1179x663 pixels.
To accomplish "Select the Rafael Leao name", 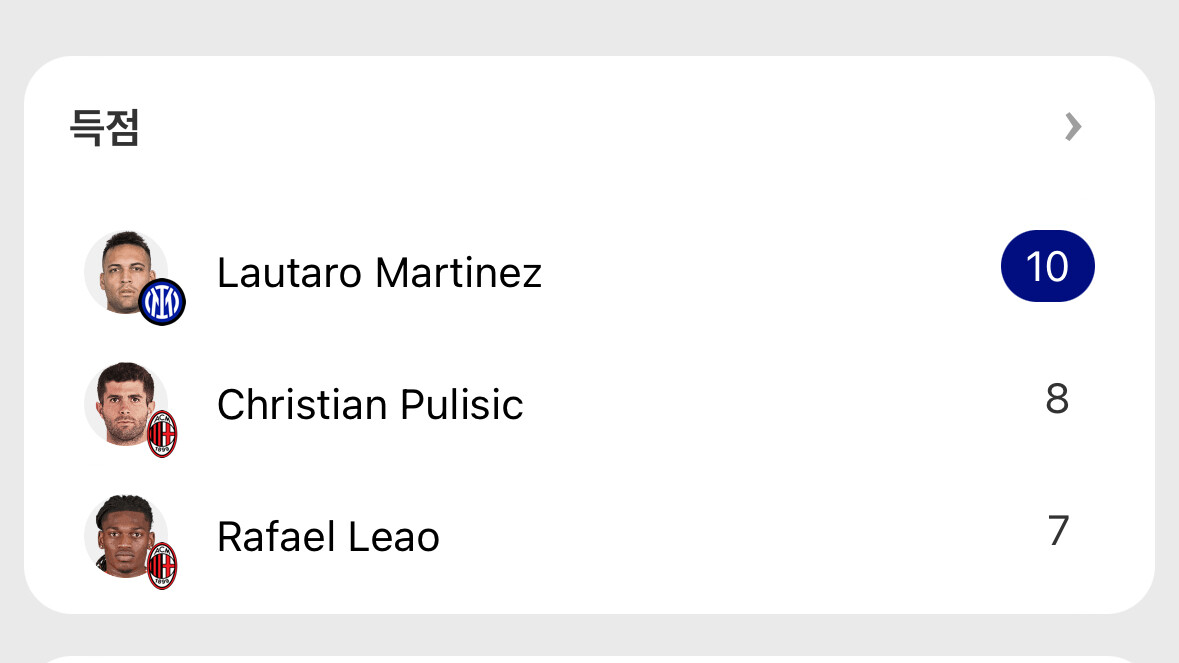I will tap(328, 537).
